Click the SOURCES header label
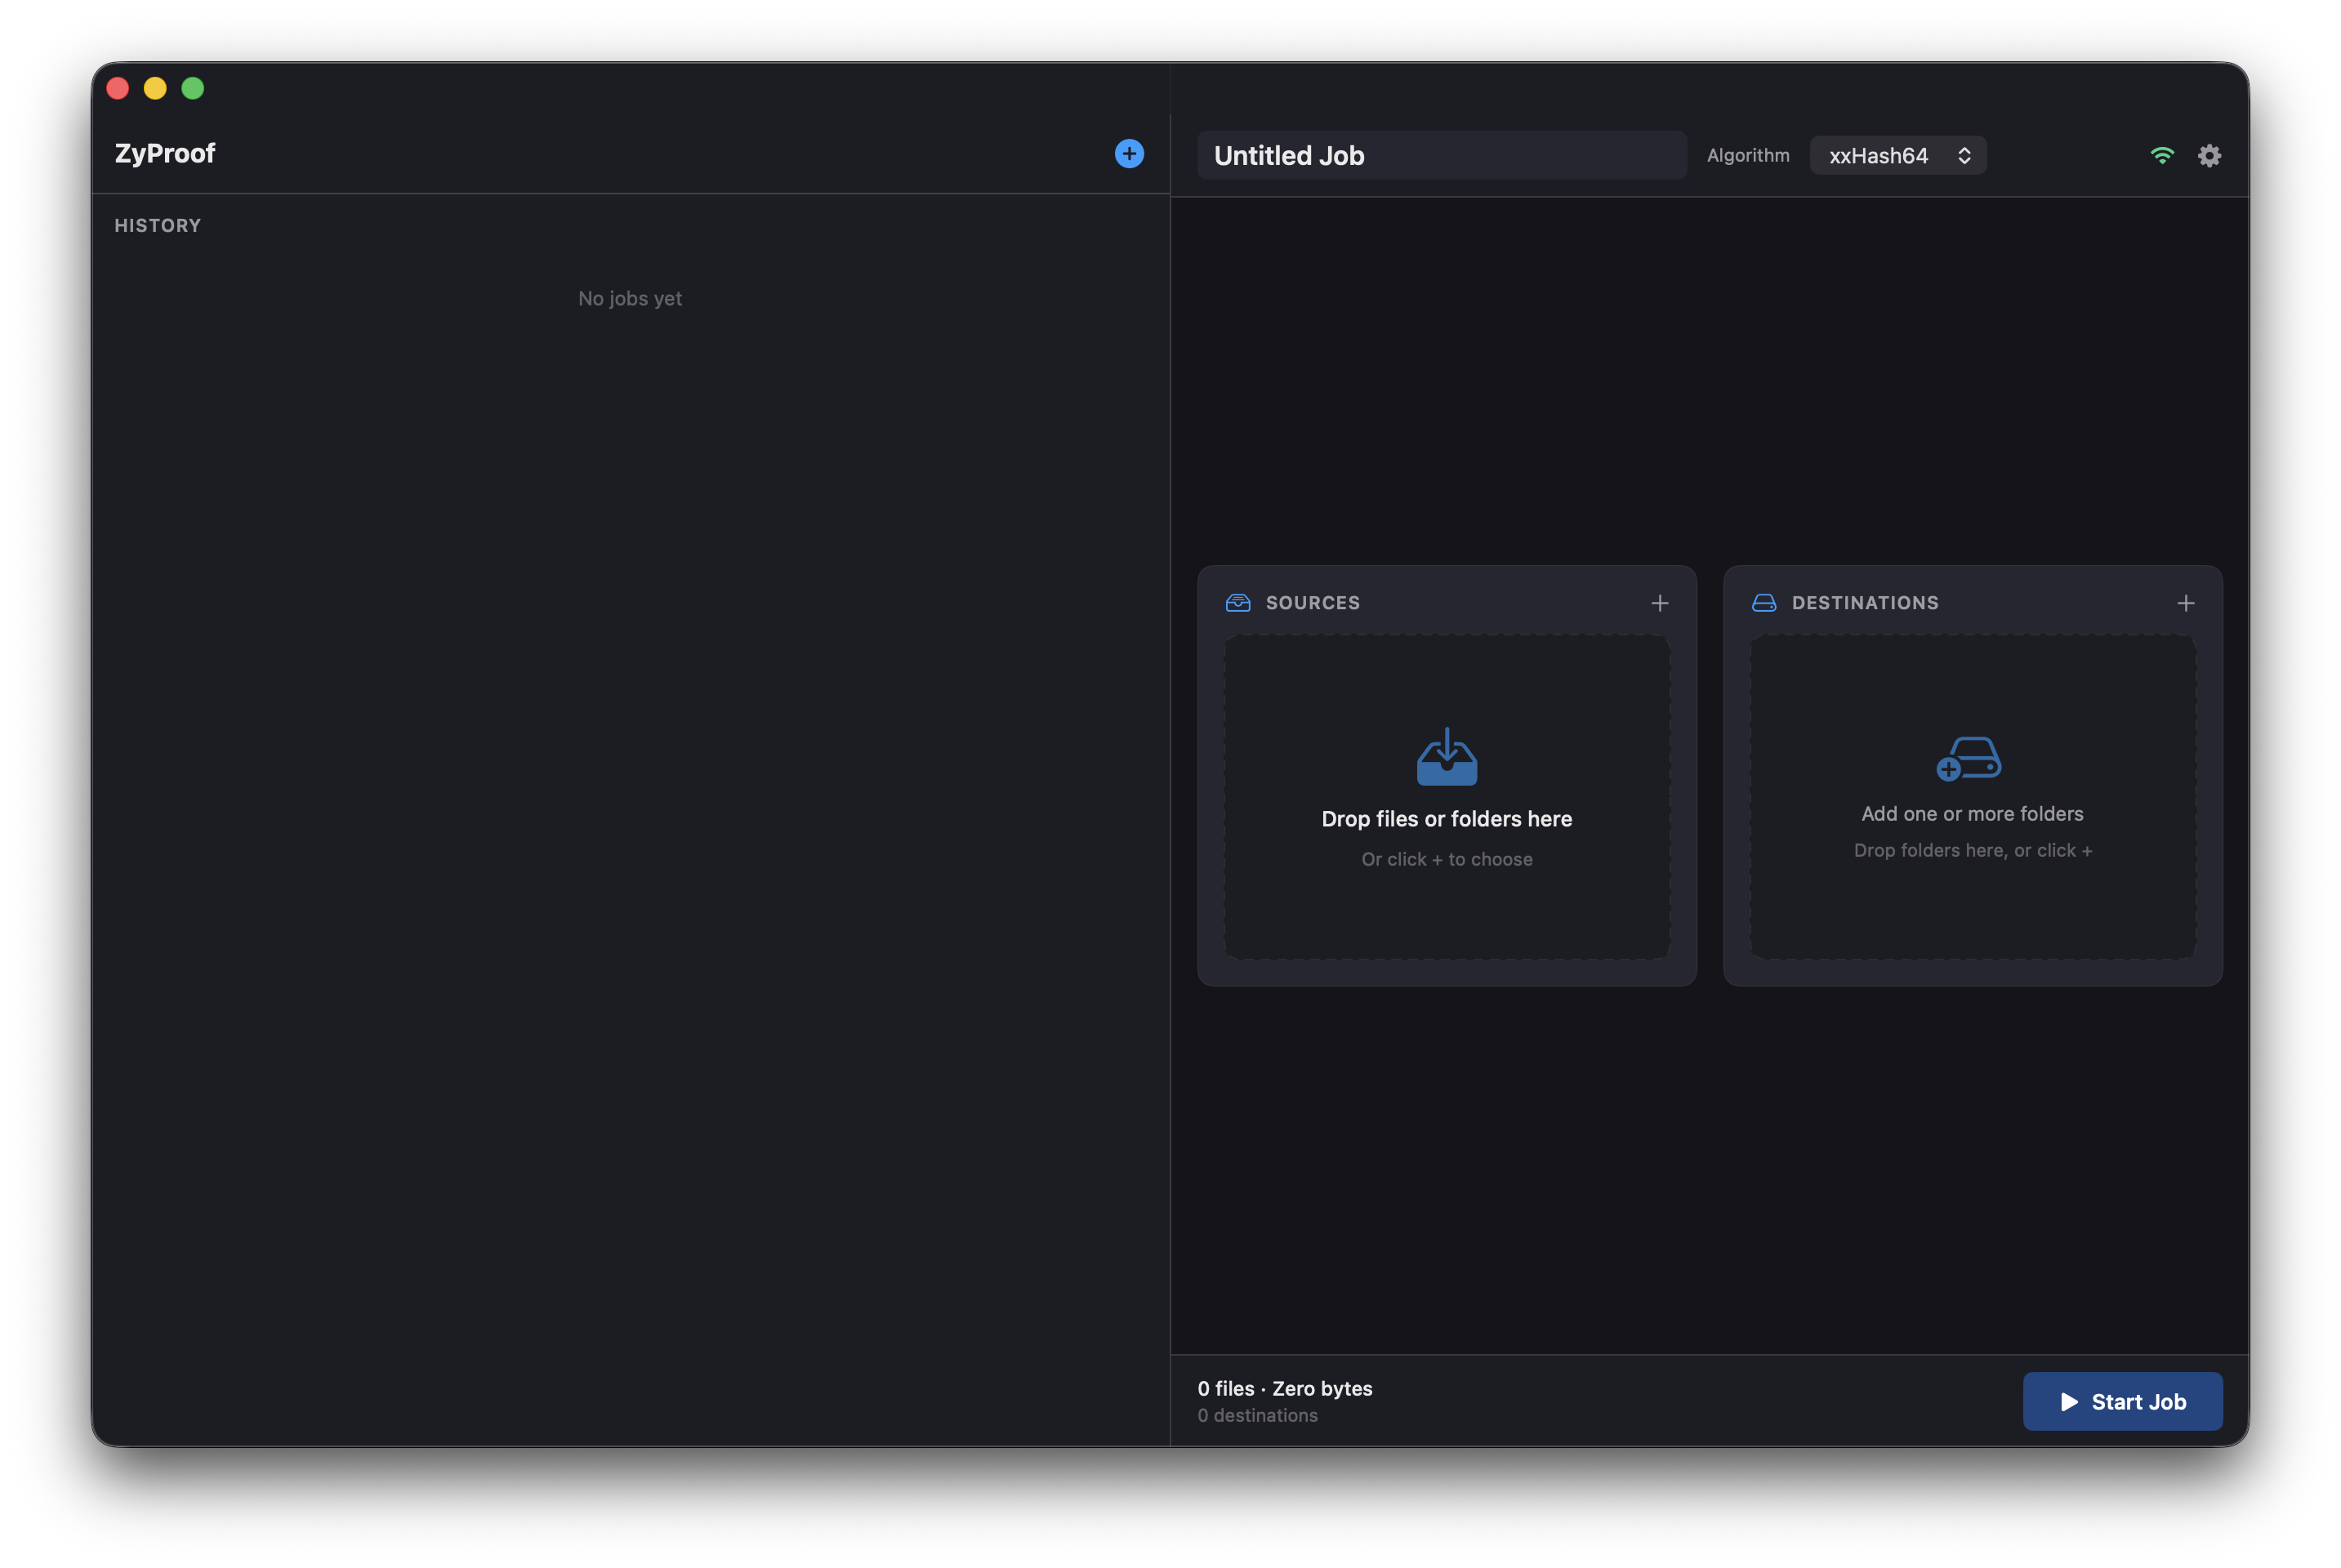 [1313, 603]
